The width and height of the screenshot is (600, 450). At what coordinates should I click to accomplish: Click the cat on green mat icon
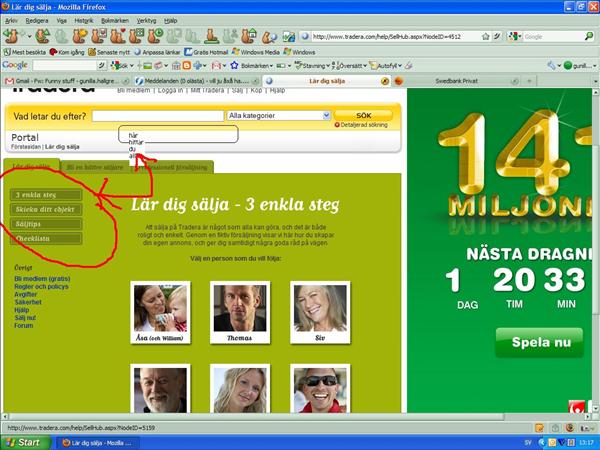[211, 36]
